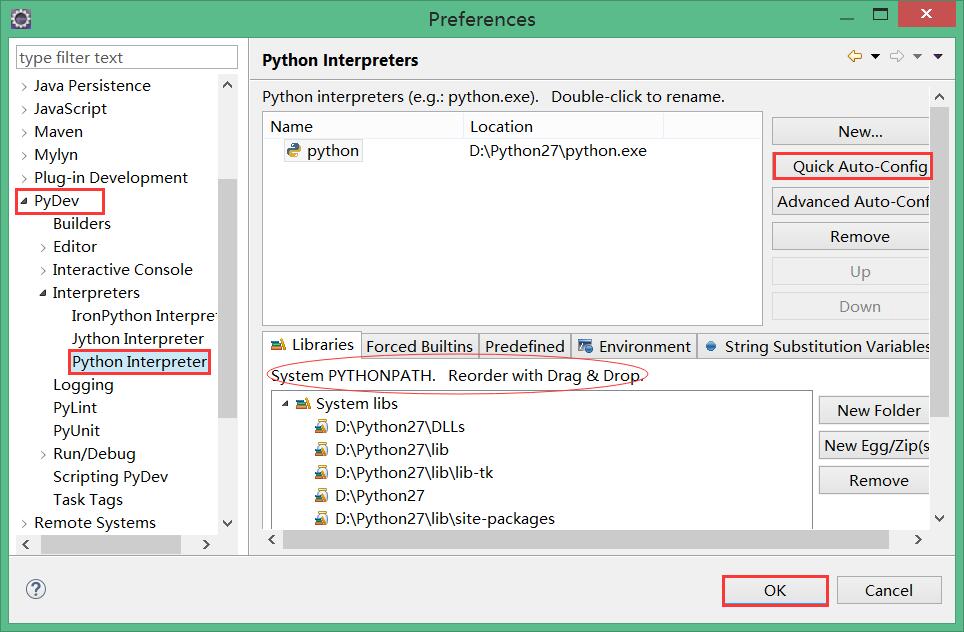Select Task Tags in the tree
The image size is (964, 632).
coord(88,500)
